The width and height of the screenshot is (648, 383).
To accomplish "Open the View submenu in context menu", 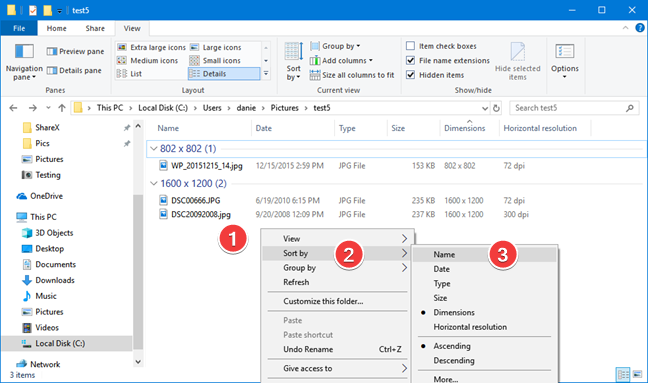I will coord(338,239).
